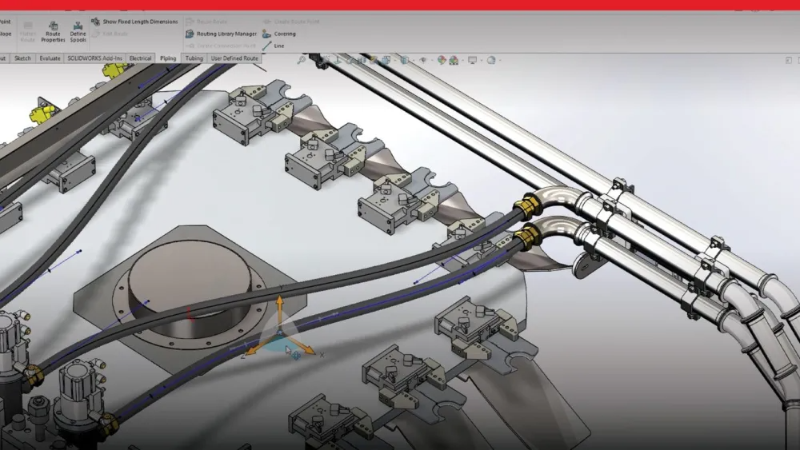
Task: Toggle Show Fixed Length Dimensions
Action: coord(135,21)
